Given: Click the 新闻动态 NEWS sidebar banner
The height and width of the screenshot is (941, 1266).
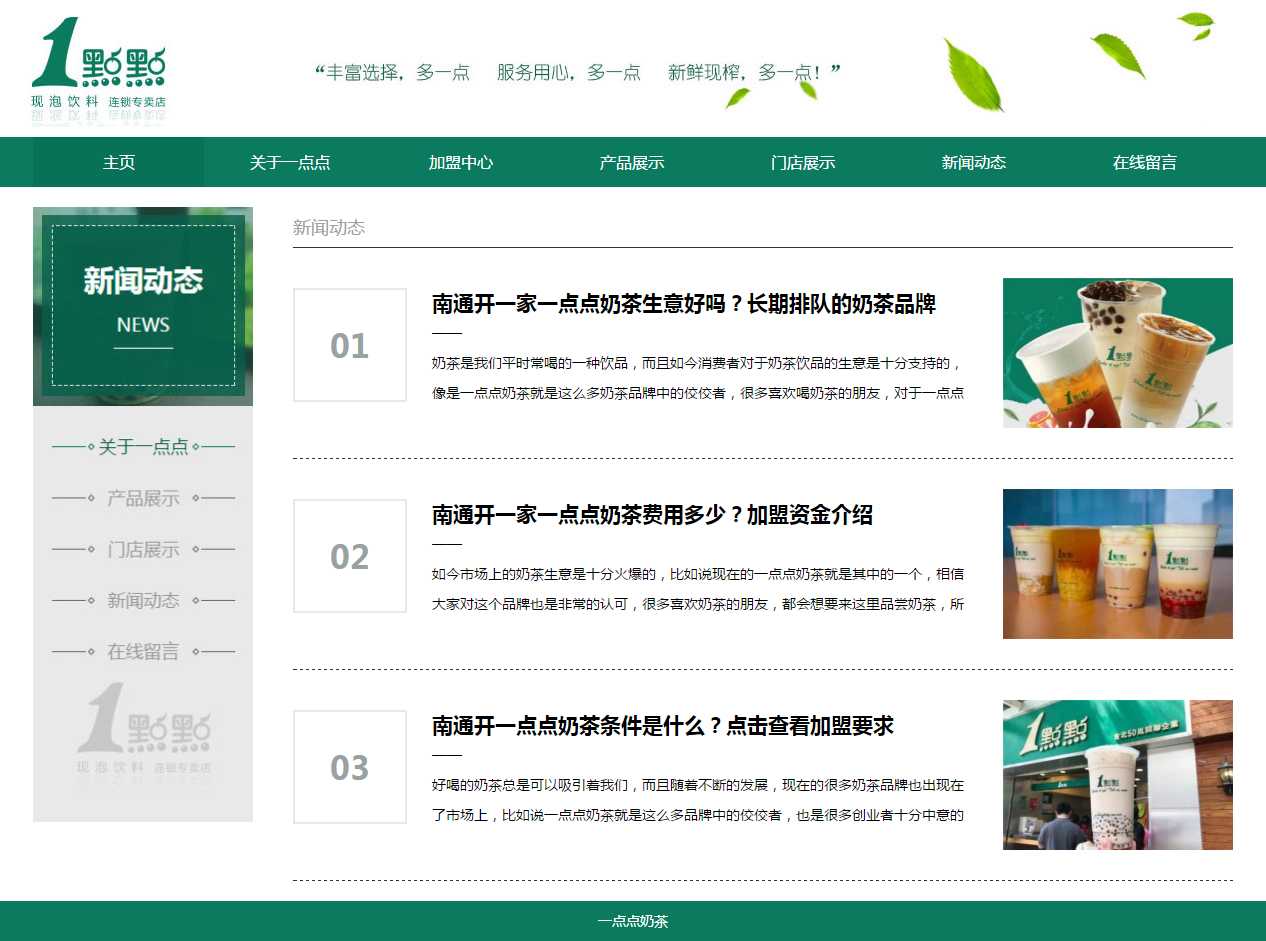Looking at the screenshot, I should point(143,305).
